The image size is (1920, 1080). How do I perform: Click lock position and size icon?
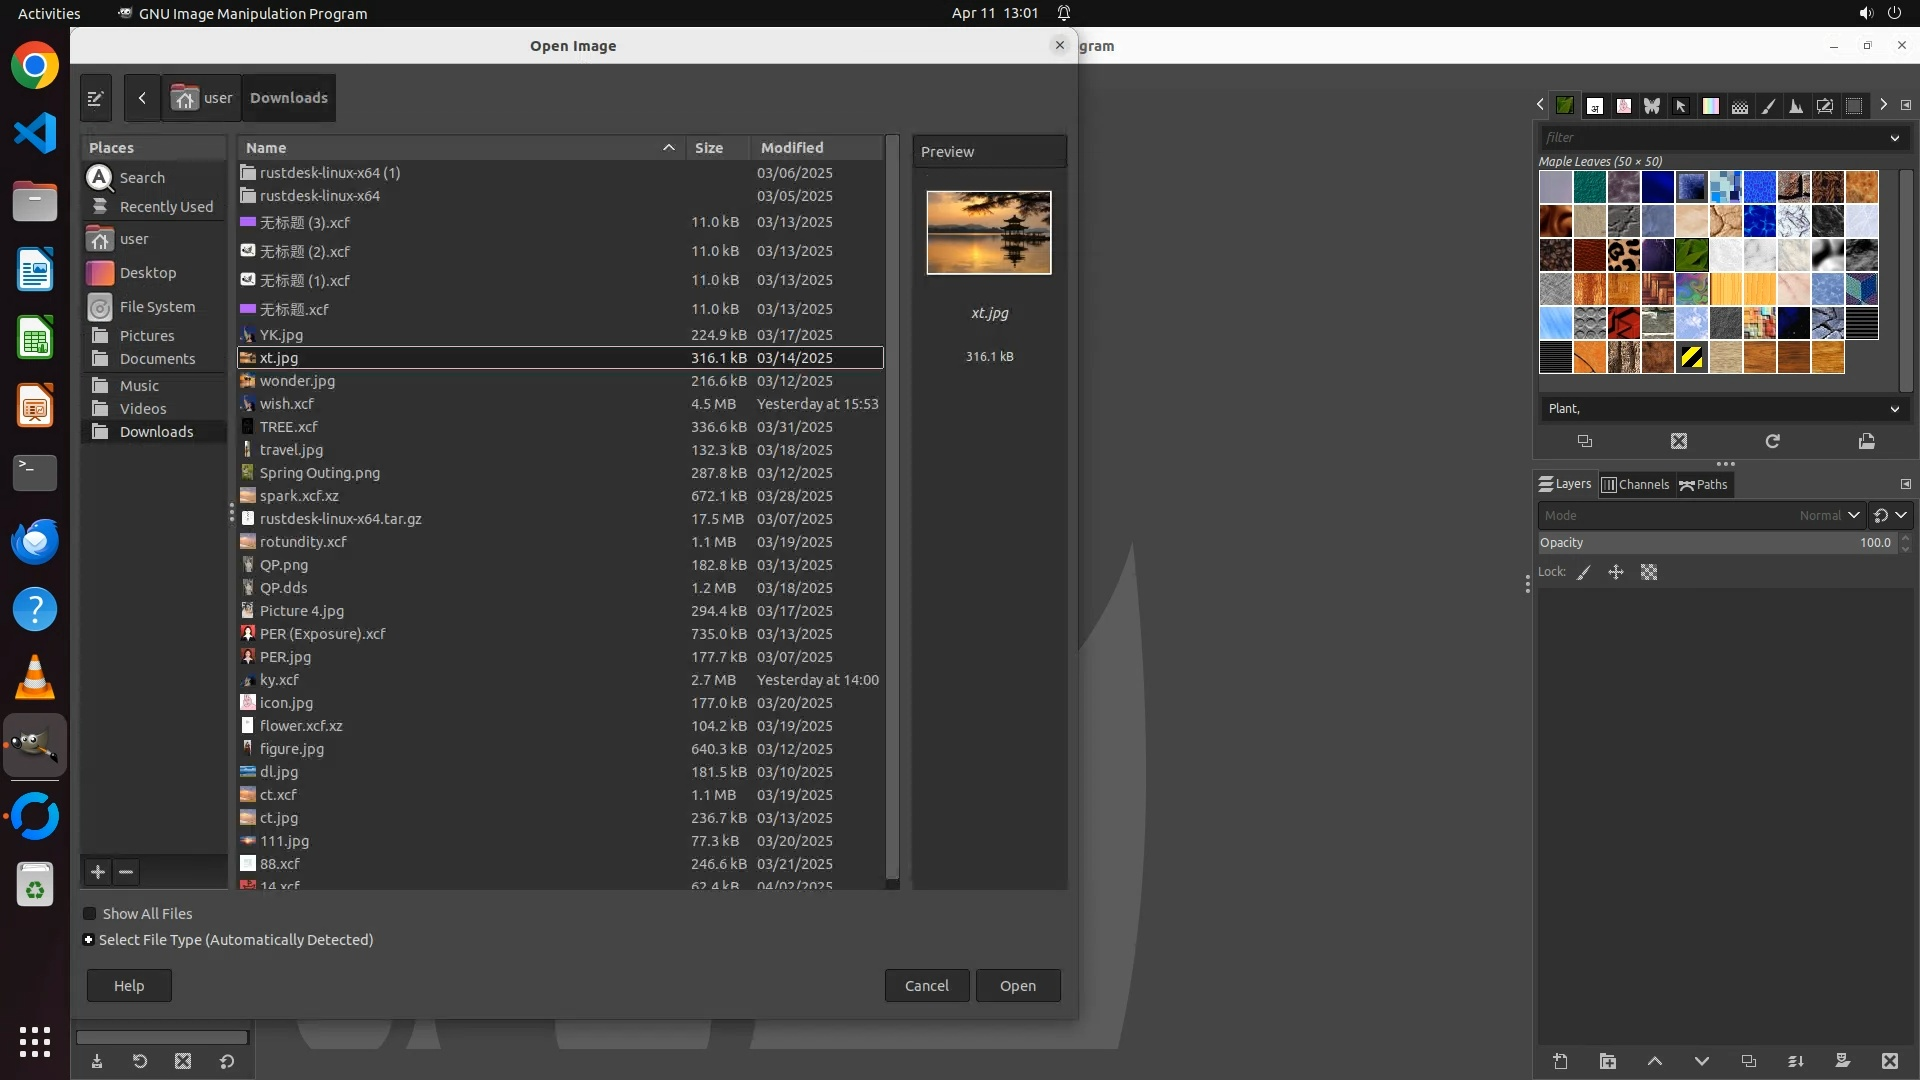tap(1615, 573)
